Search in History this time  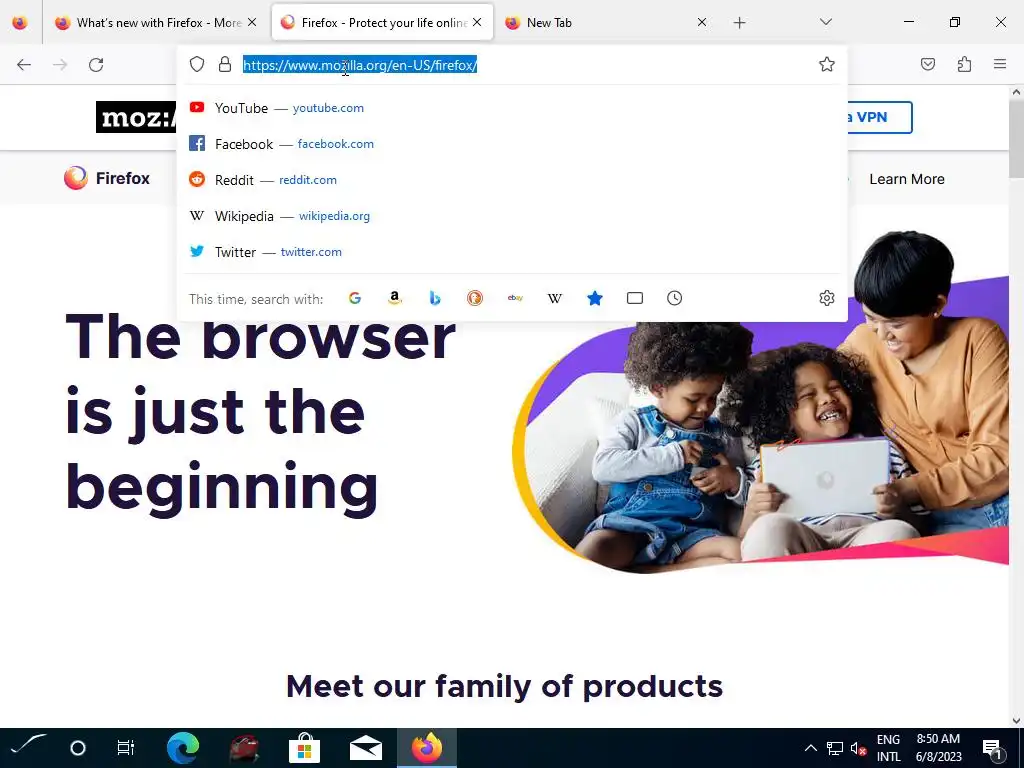coord(675,298)
